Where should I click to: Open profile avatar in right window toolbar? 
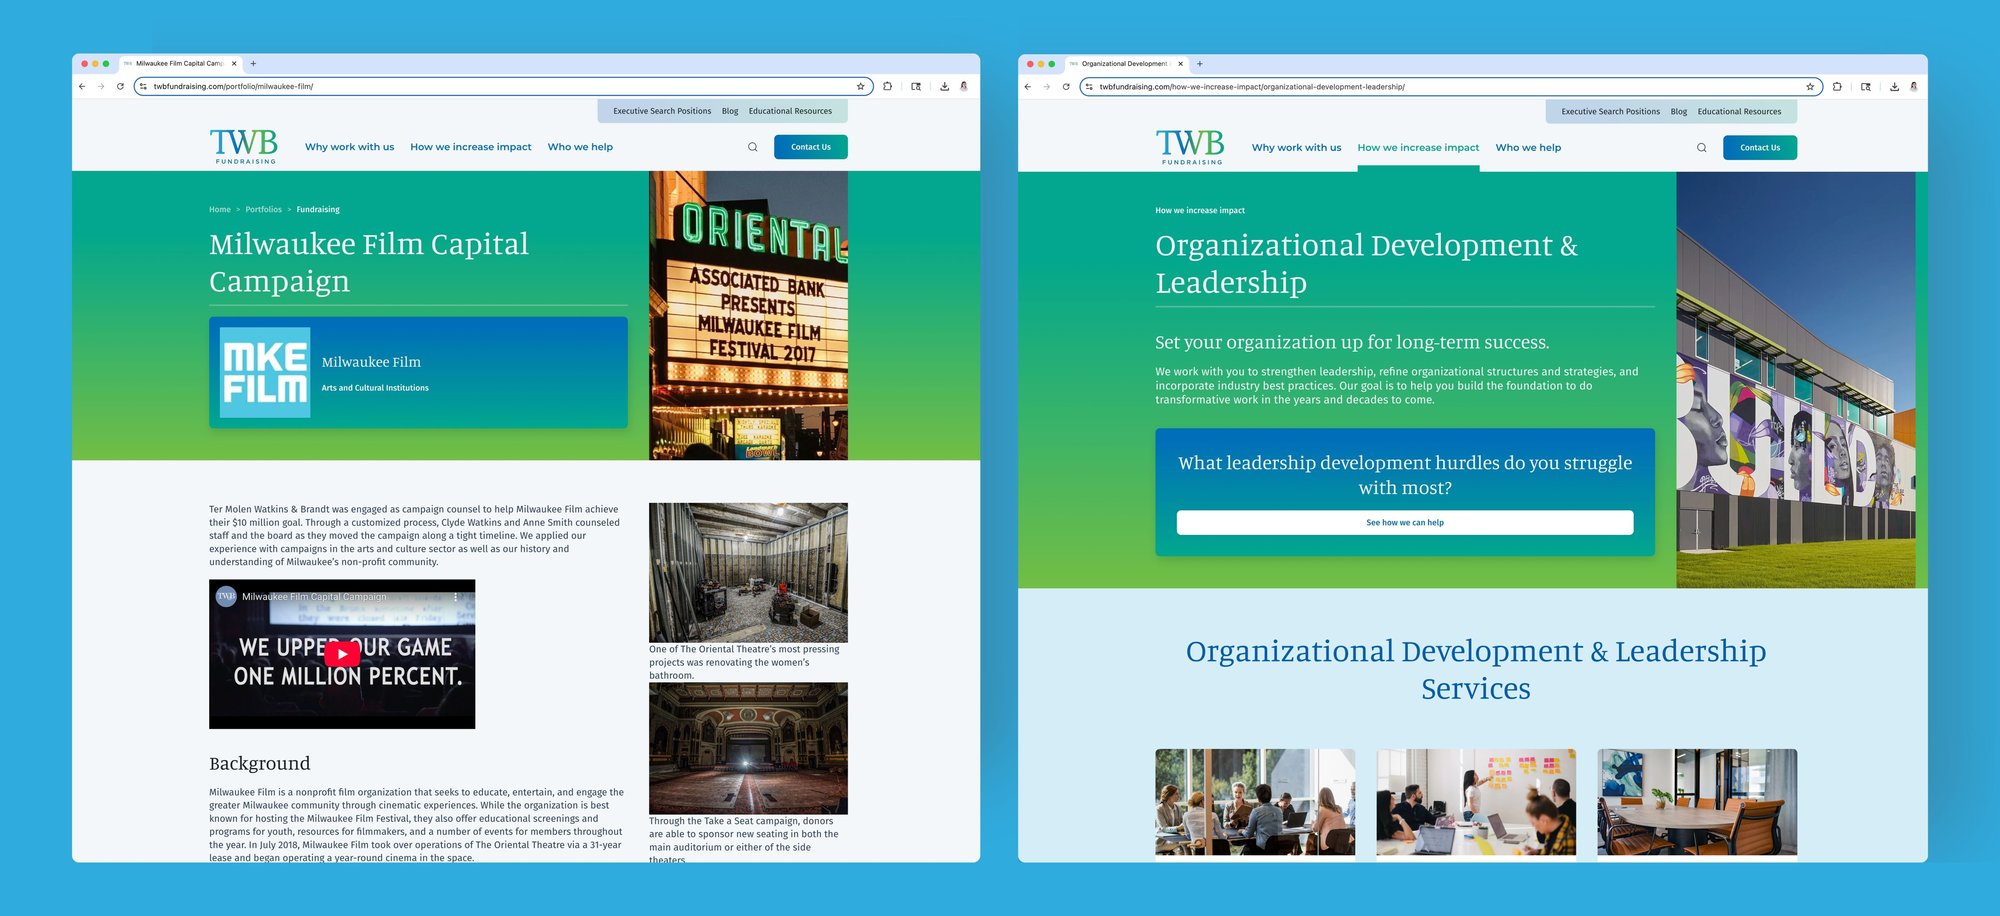(x=1914, y=87)
